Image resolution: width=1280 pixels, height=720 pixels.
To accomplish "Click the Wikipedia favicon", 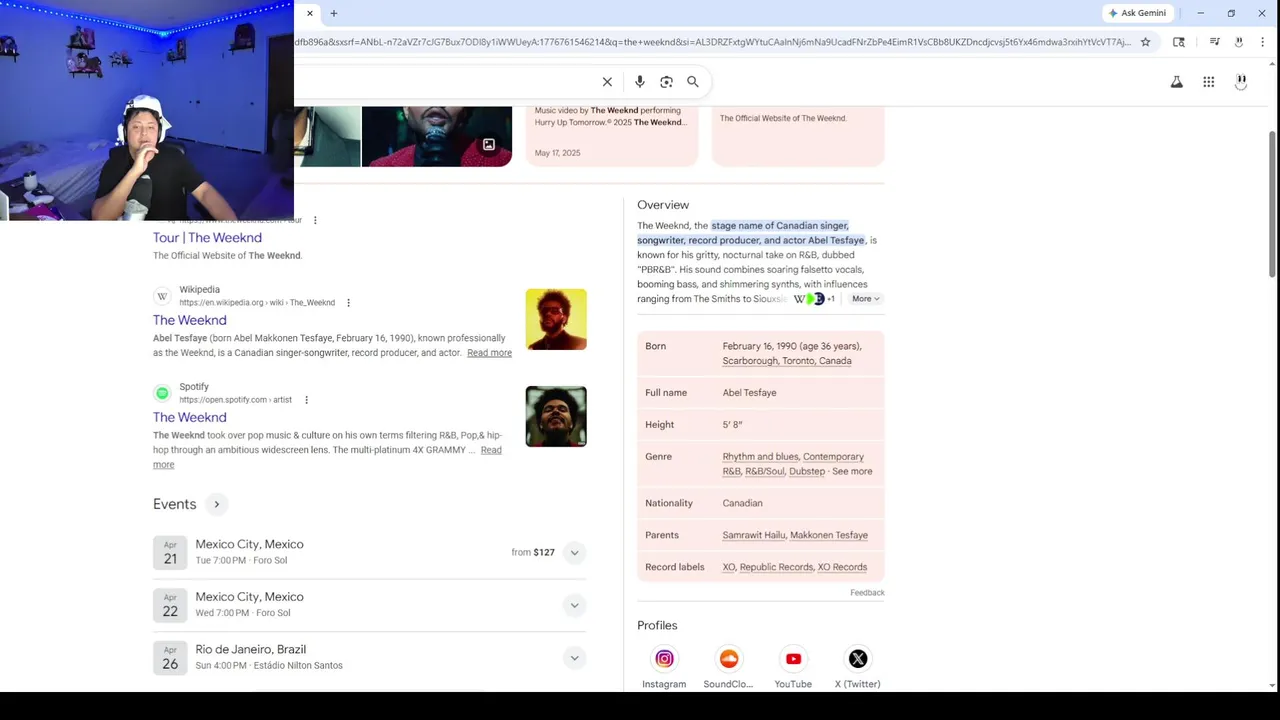I will click(162, 296).
